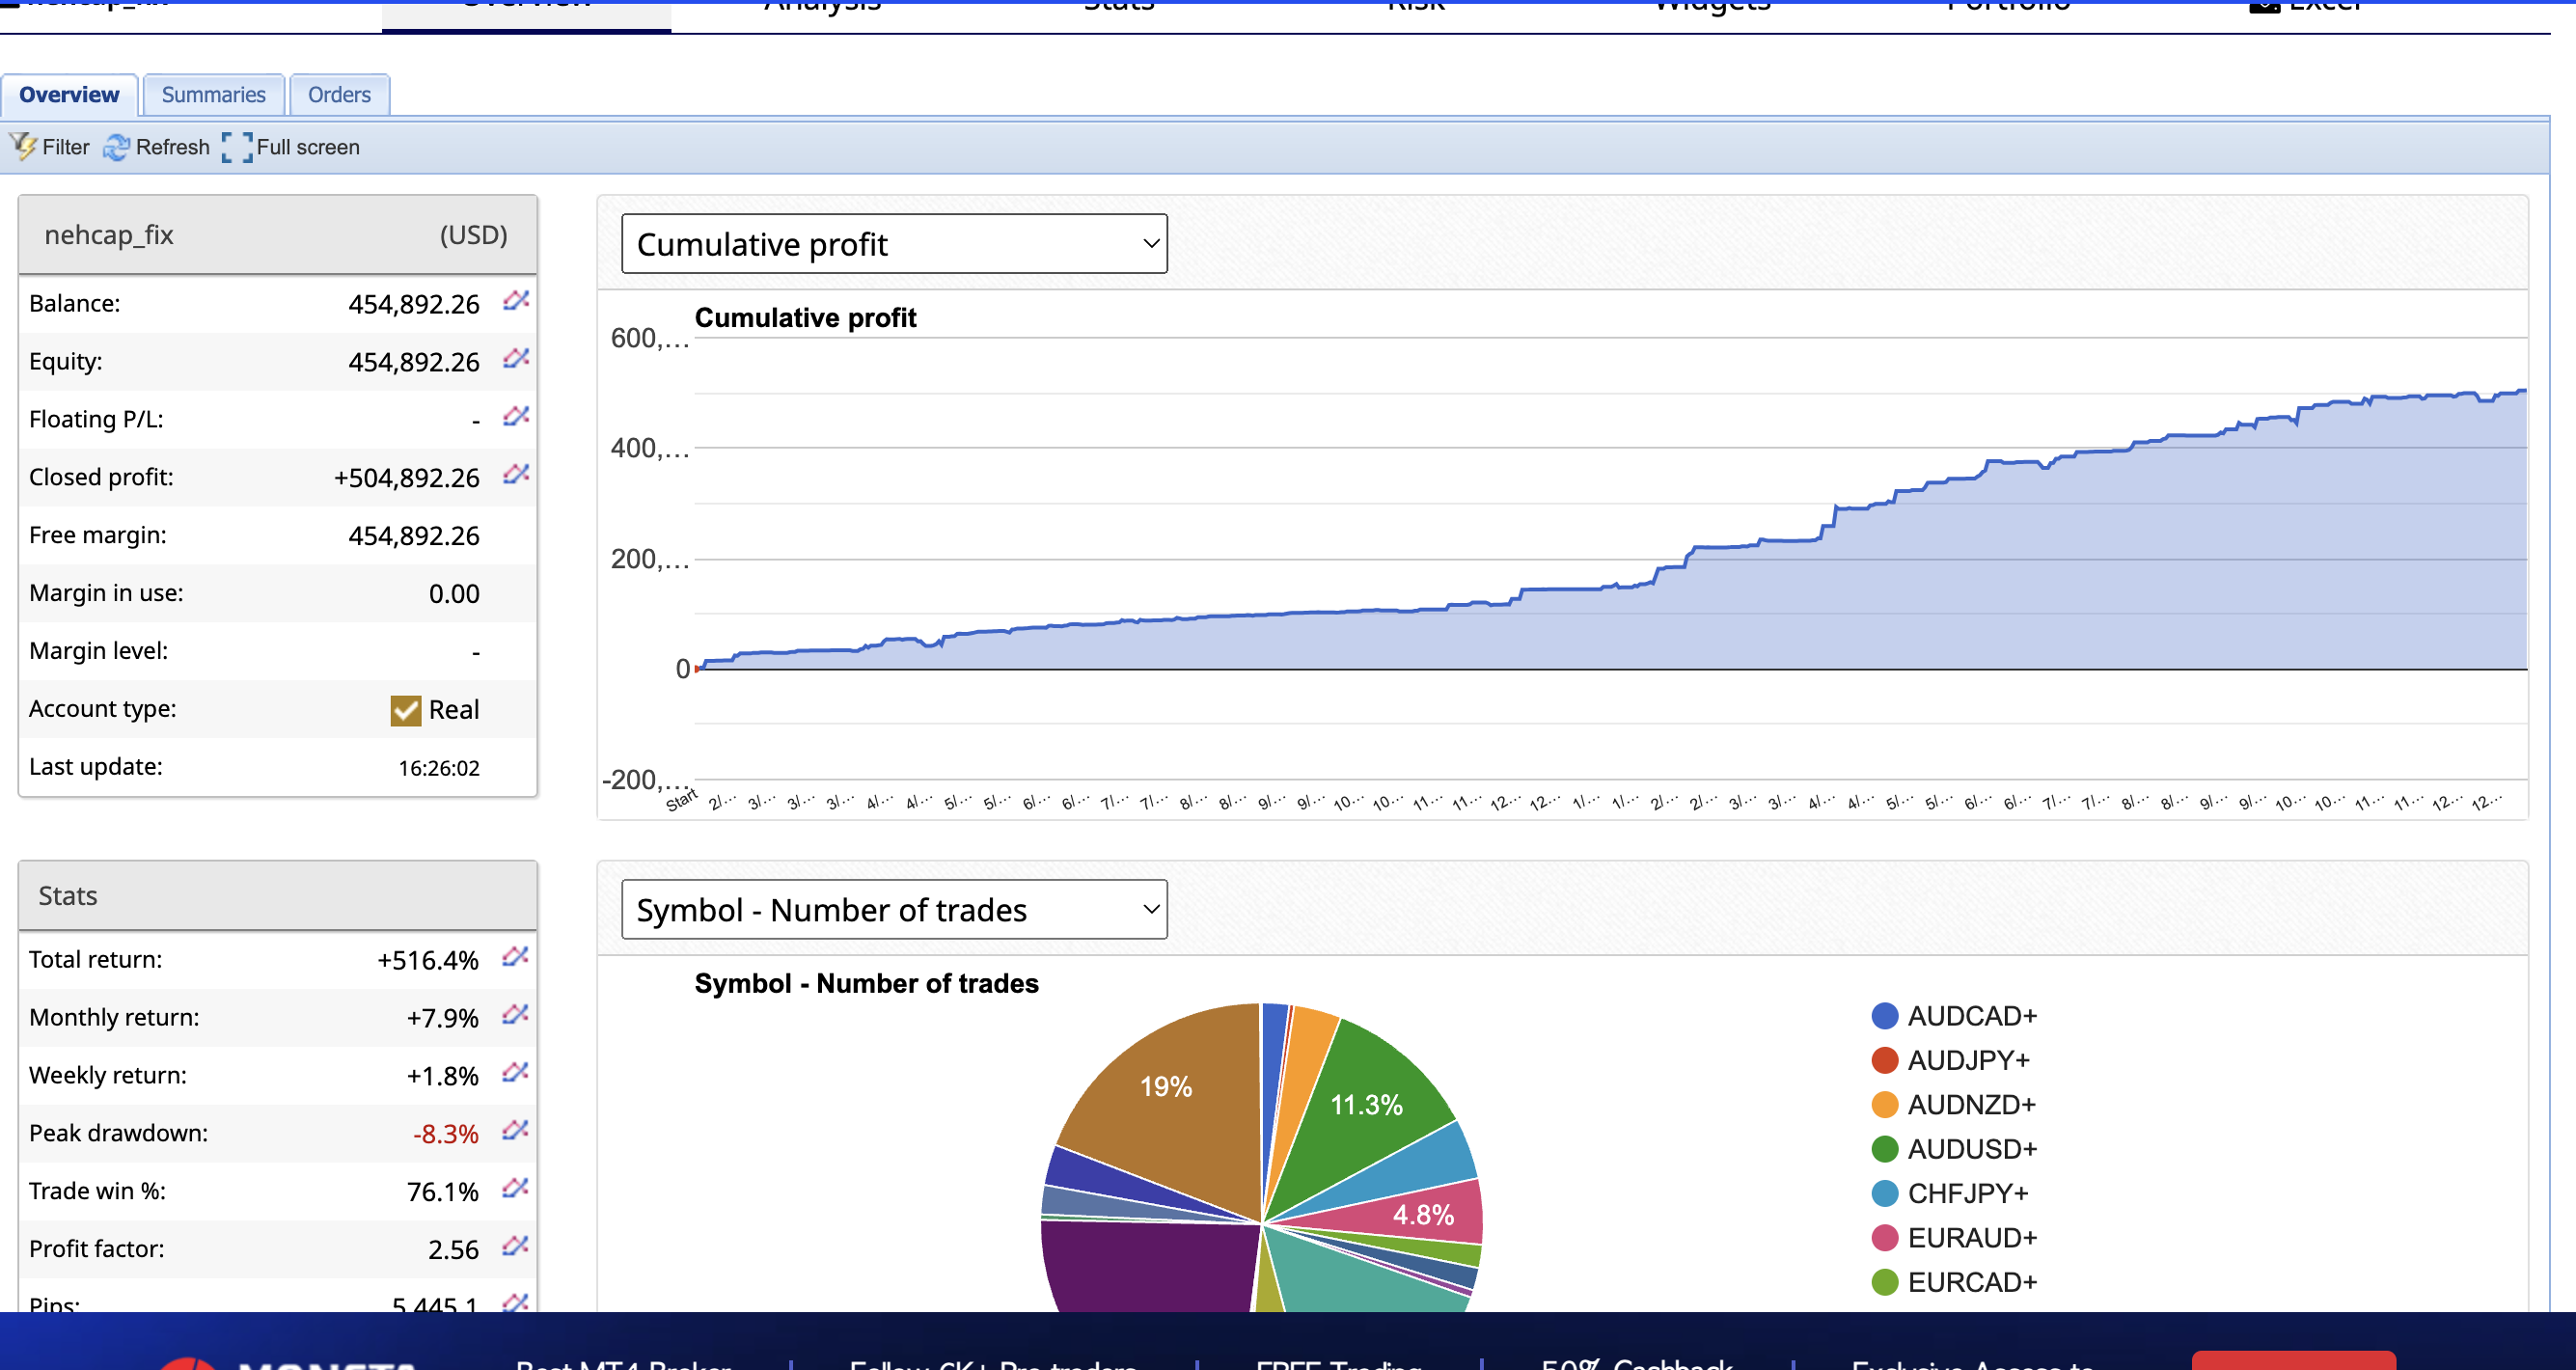Click the chart icon beside Equity row
Screen dimensions: 2576x1370
tap(515, 358)
